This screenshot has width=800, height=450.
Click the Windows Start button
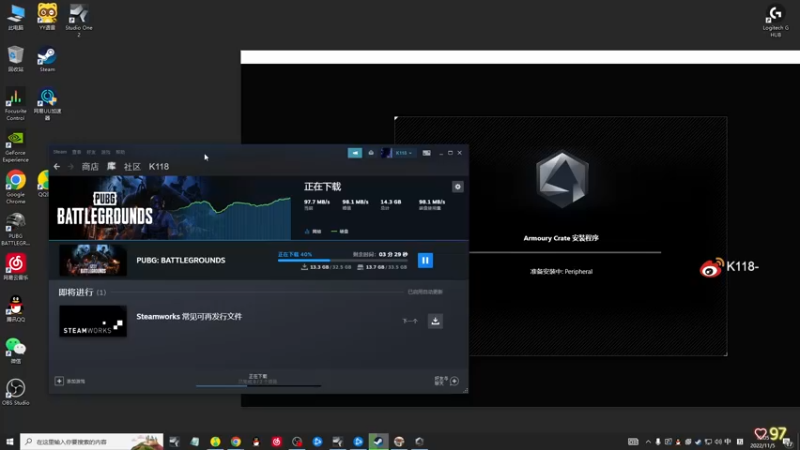pos(9,441)
